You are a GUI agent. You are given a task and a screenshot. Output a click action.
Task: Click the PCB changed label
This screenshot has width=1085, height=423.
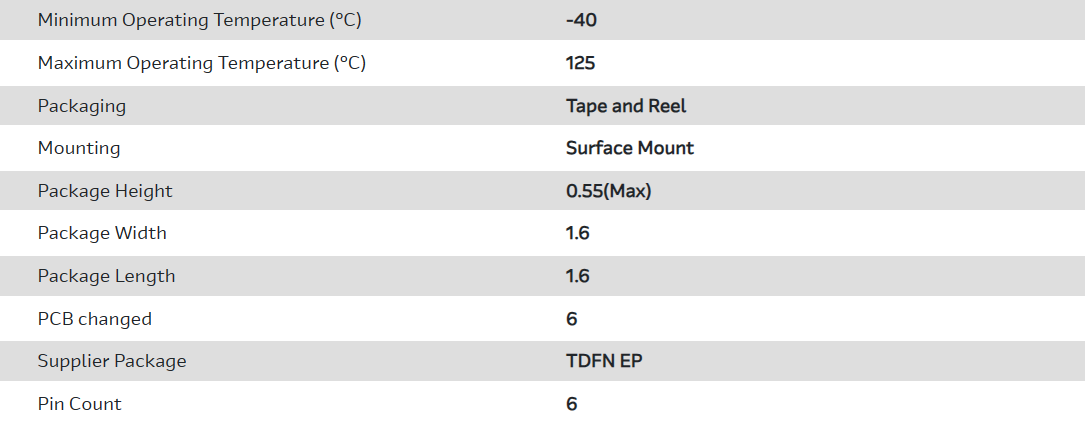pos(95,319)
